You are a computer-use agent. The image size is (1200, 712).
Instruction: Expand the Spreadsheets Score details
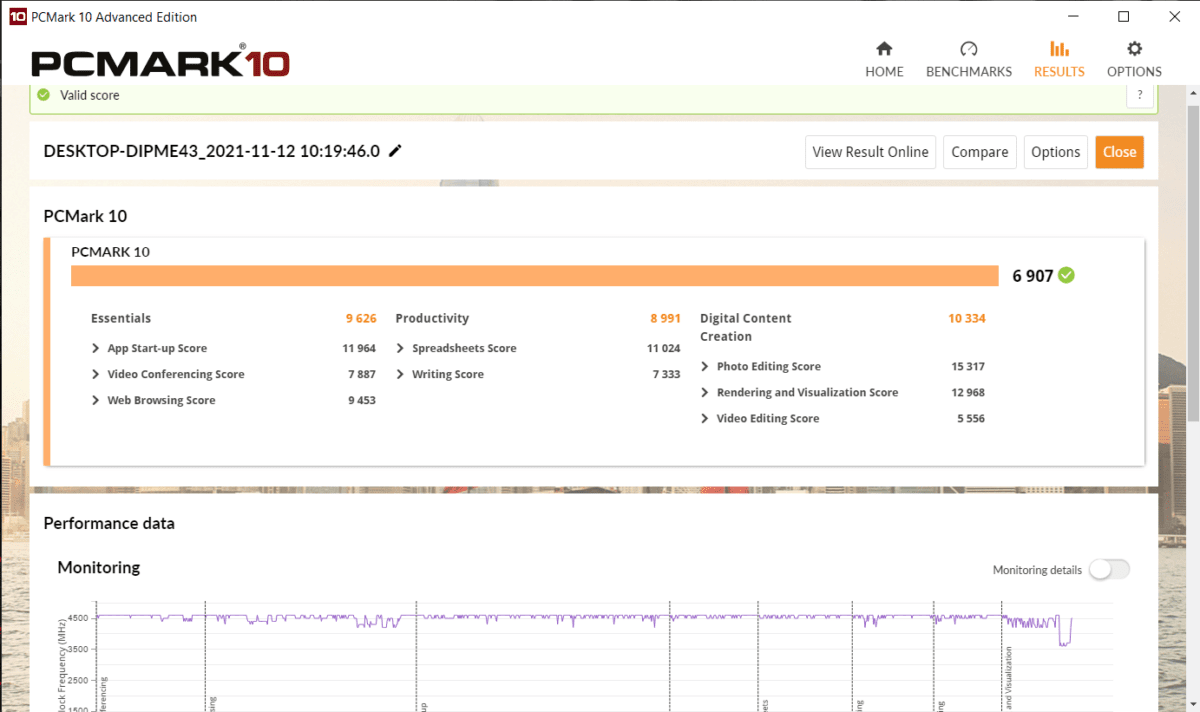click(464, 348)
